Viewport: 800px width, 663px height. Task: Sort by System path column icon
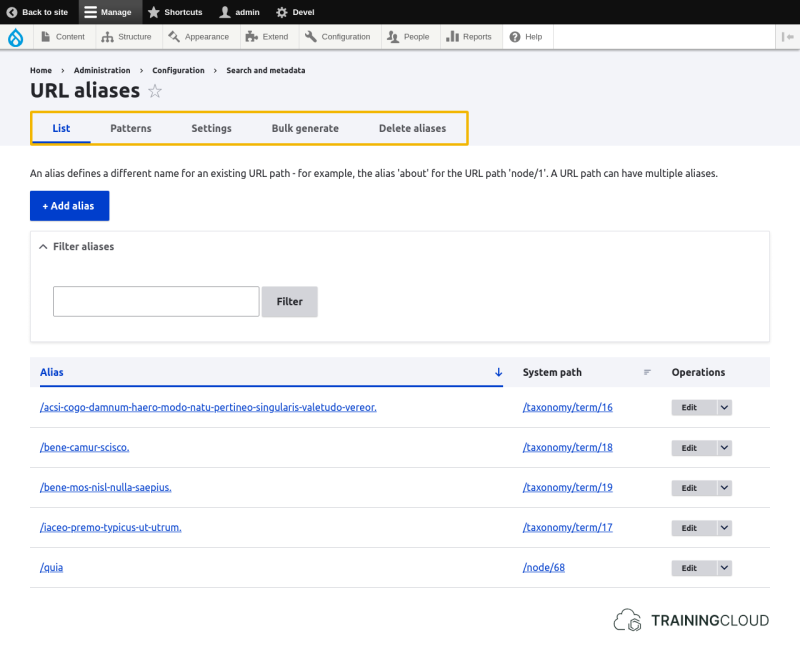click(x=647, y=372)
